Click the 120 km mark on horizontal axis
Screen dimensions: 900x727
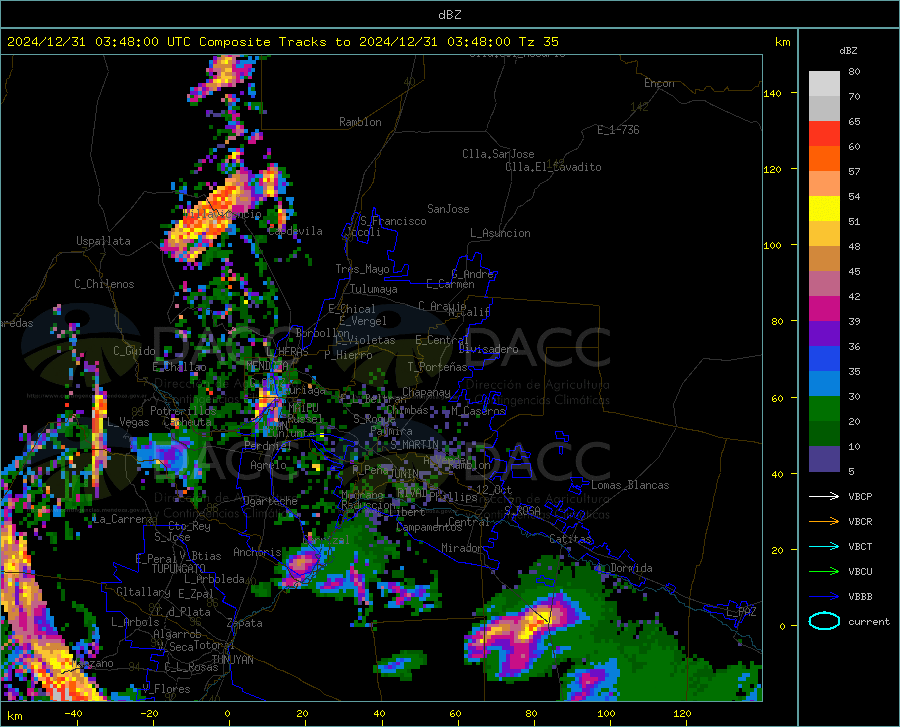(682, 713)
